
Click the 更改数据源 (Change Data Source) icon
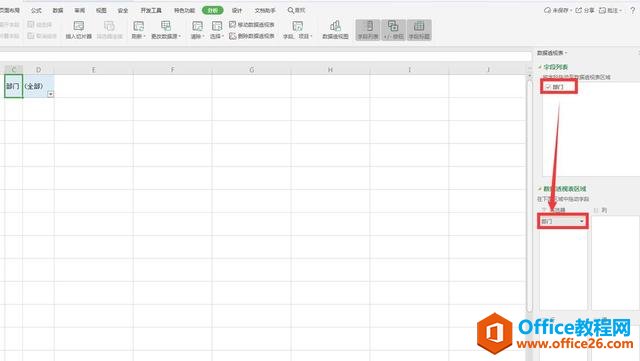click(166, 26)
